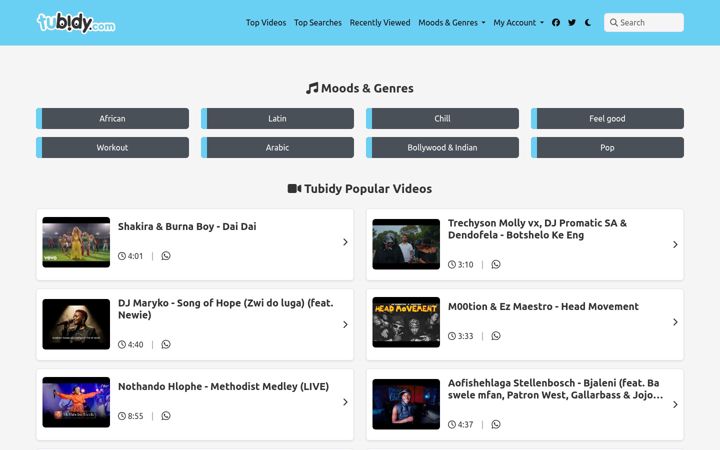Open Shakira & Burna Boy Dai Dai thumbnail
Image resolution: width=720 pixels, height=450 pixels.
click(76, 242)
